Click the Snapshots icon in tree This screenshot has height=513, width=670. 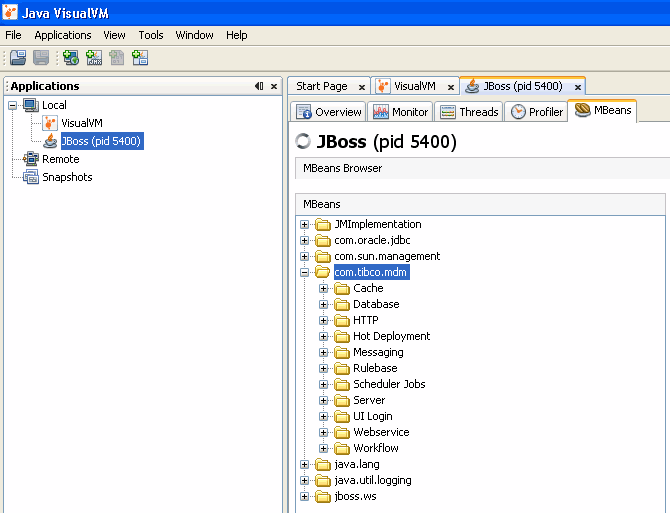31,177
